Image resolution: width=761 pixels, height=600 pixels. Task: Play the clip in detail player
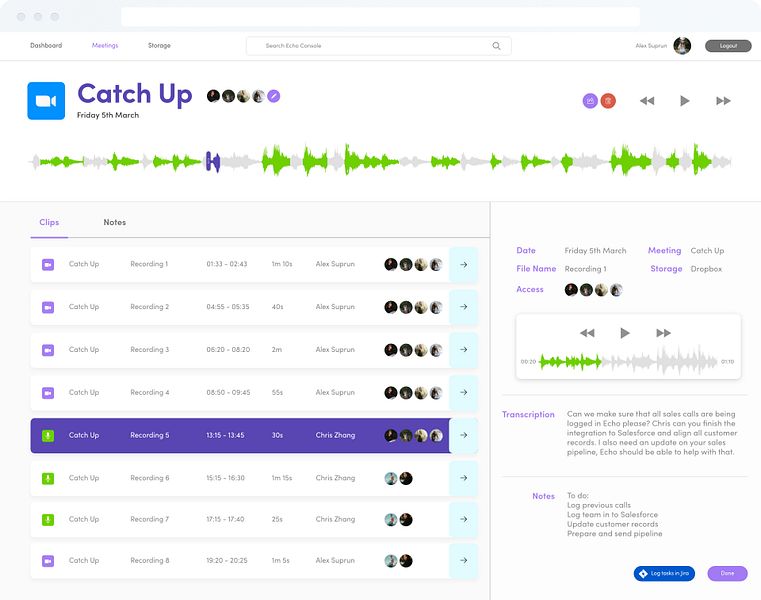click(x=625, y=333)
